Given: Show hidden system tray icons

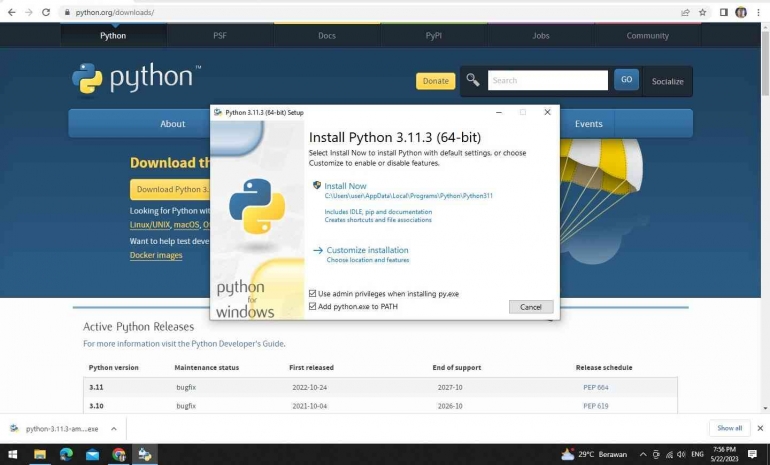Looking at the screenshot, I should (642, 455).
